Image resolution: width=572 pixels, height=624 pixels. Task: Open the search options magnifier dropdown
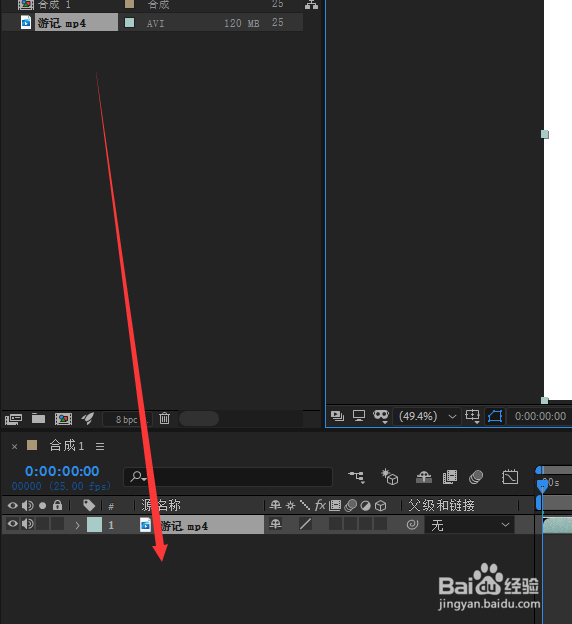click(x=138, y=476)
